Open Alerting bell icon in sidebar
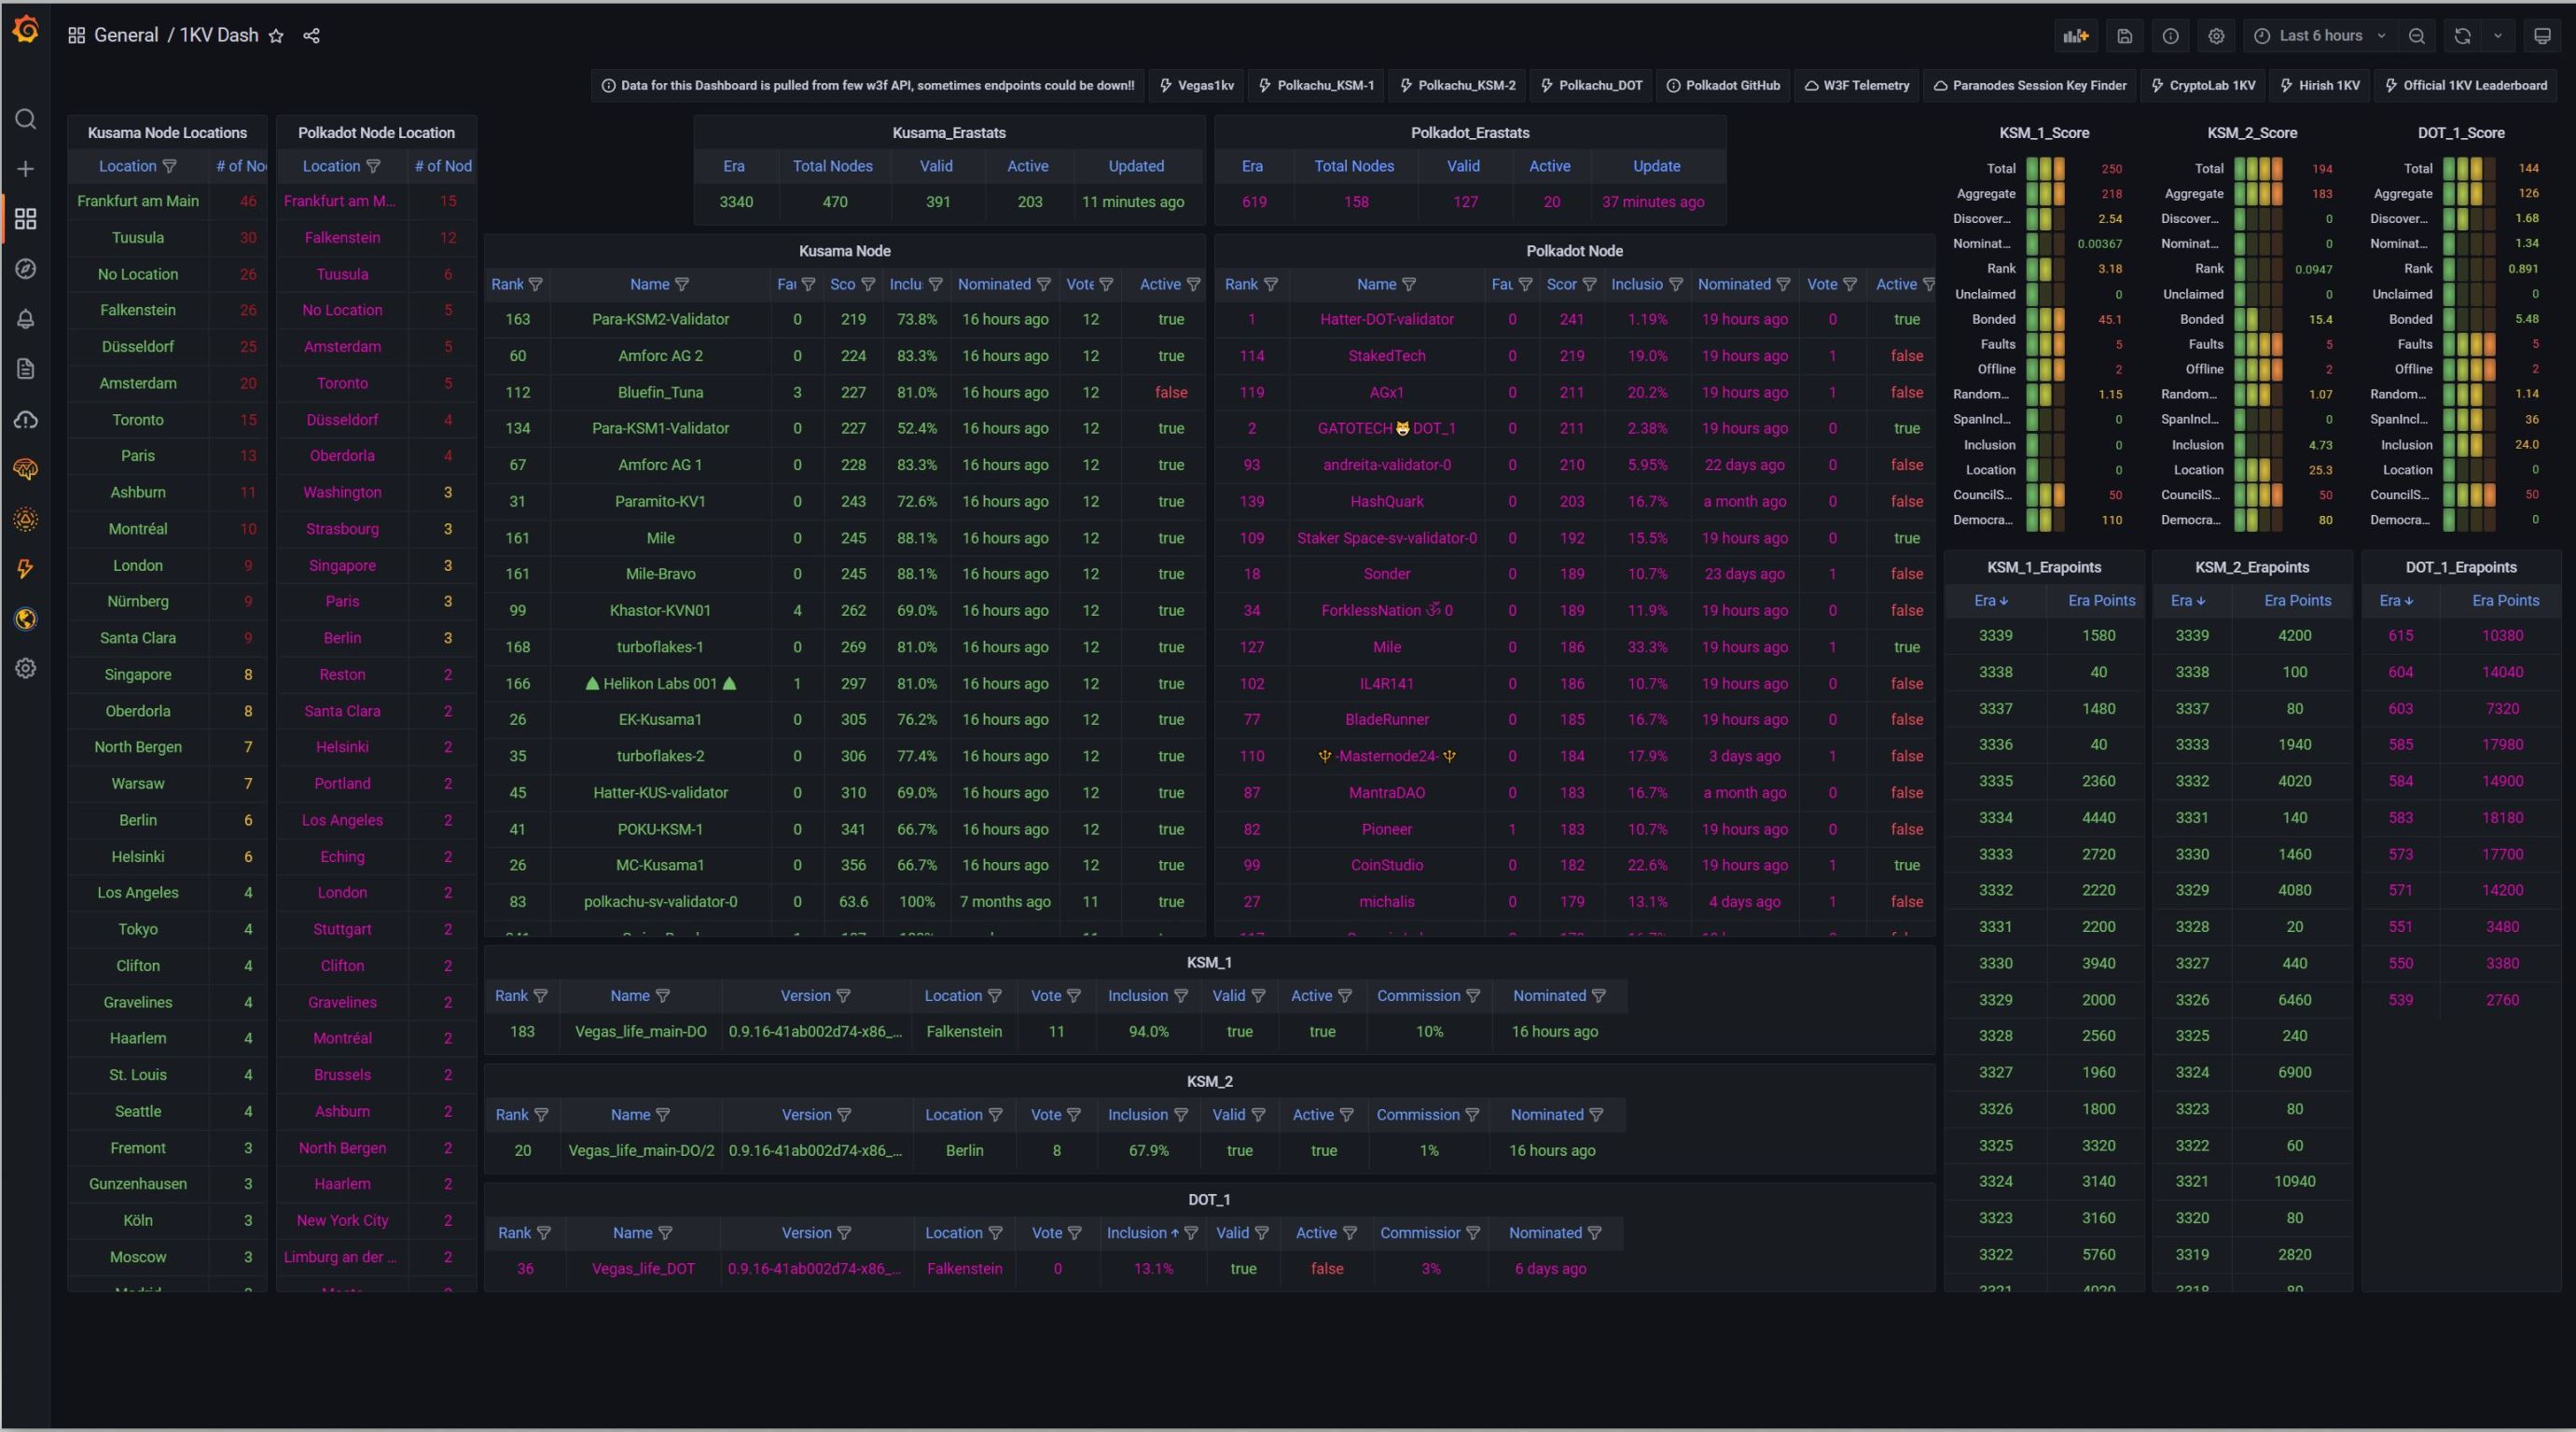 coord(26,319)
